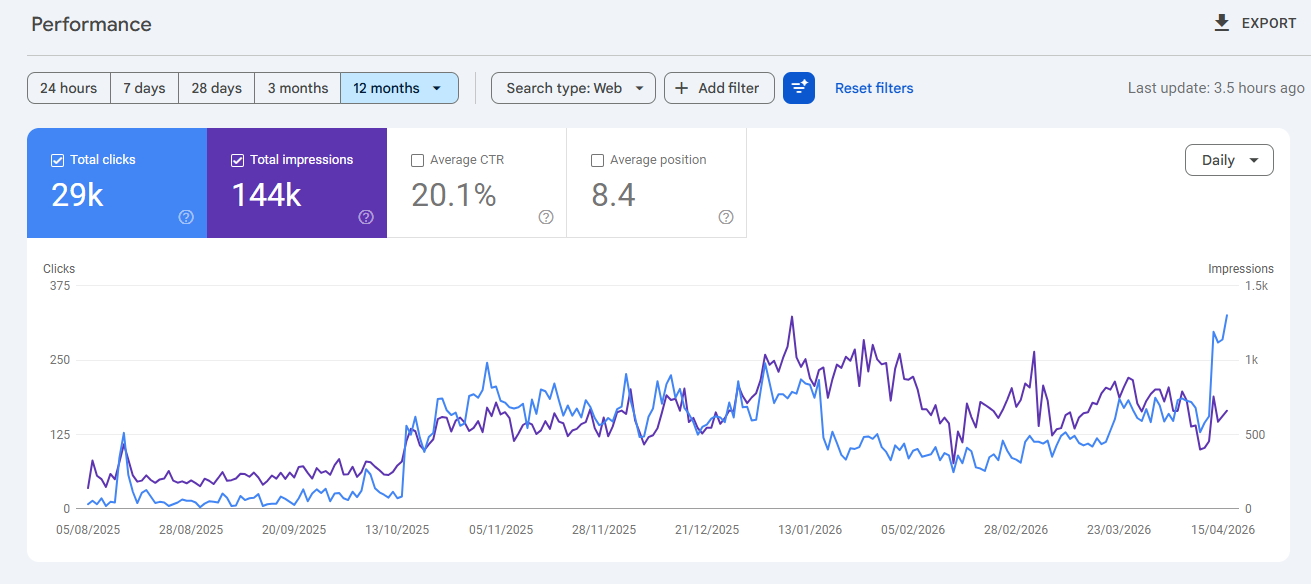The image size is (1311, 584).
Task: Click the Reset filters link
Action: click(873, 88)
